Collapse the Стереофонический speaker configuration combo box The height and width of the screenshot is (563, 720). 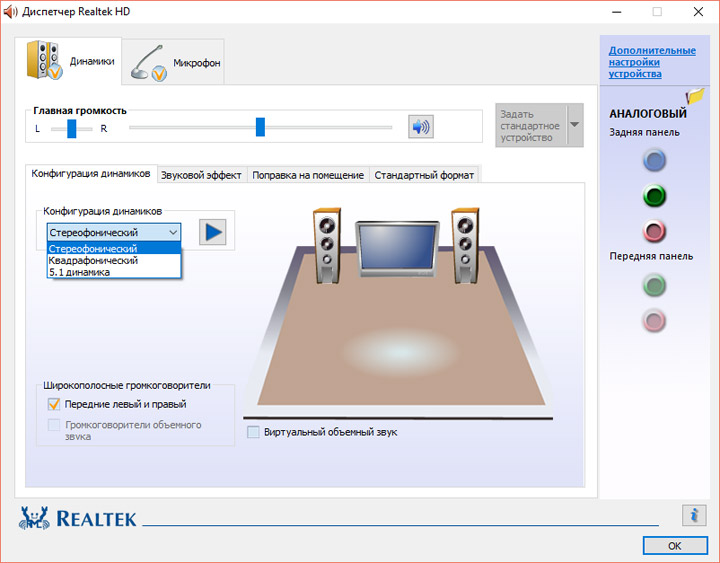coord(114,232)
